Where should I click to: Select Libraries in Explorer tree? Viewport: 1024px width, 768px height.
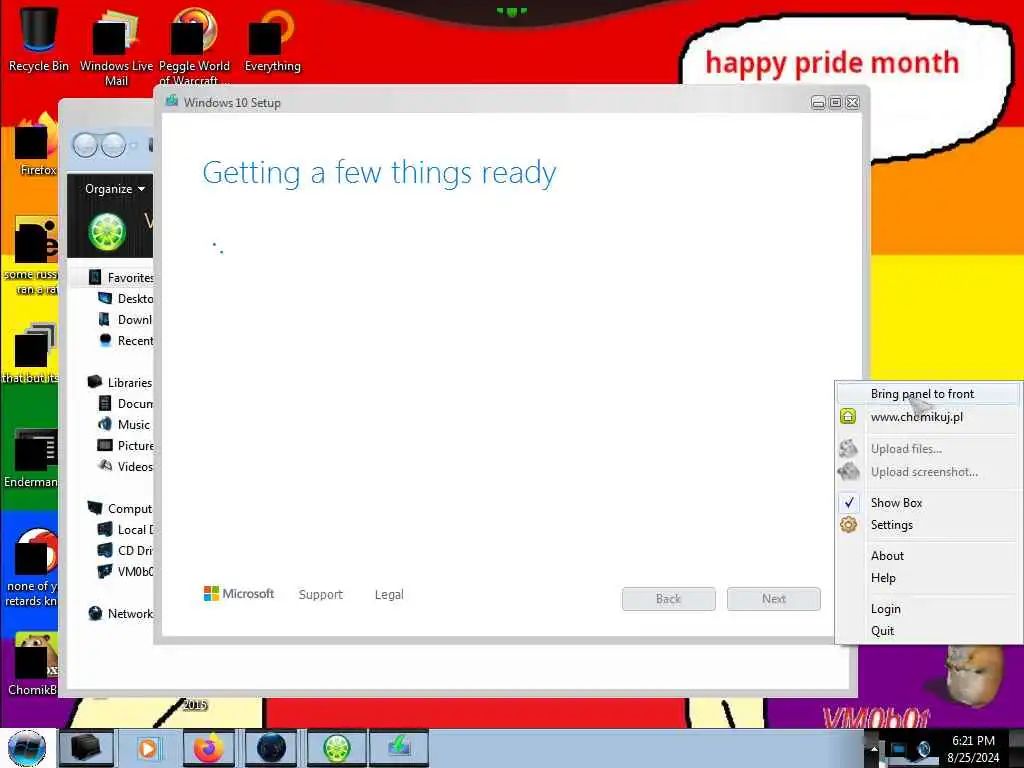point(120,382)
